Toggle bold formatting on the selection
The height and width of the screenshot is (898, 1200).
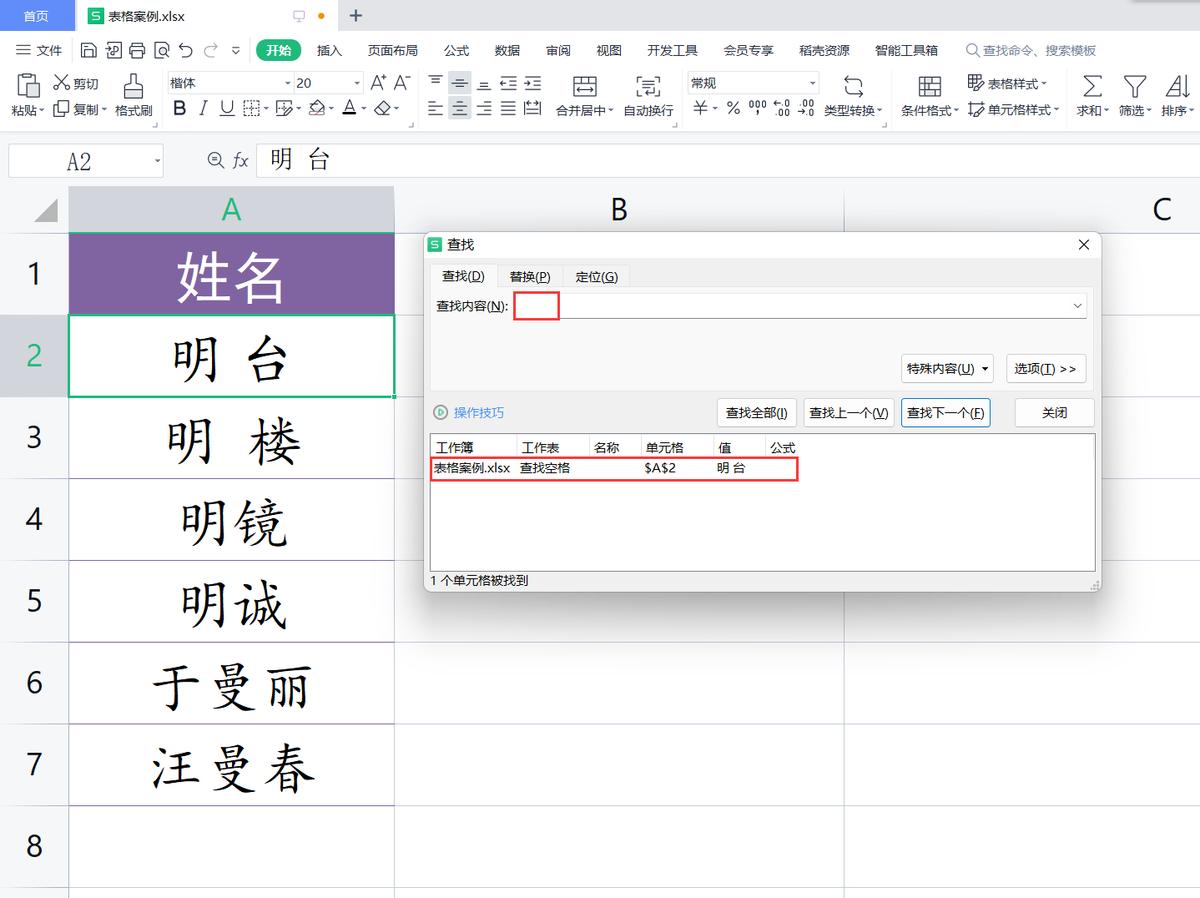tap(180, 108)
